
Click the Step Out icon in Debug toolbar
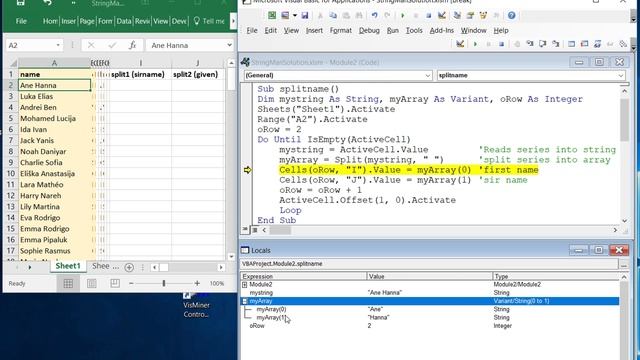[556, 44]
